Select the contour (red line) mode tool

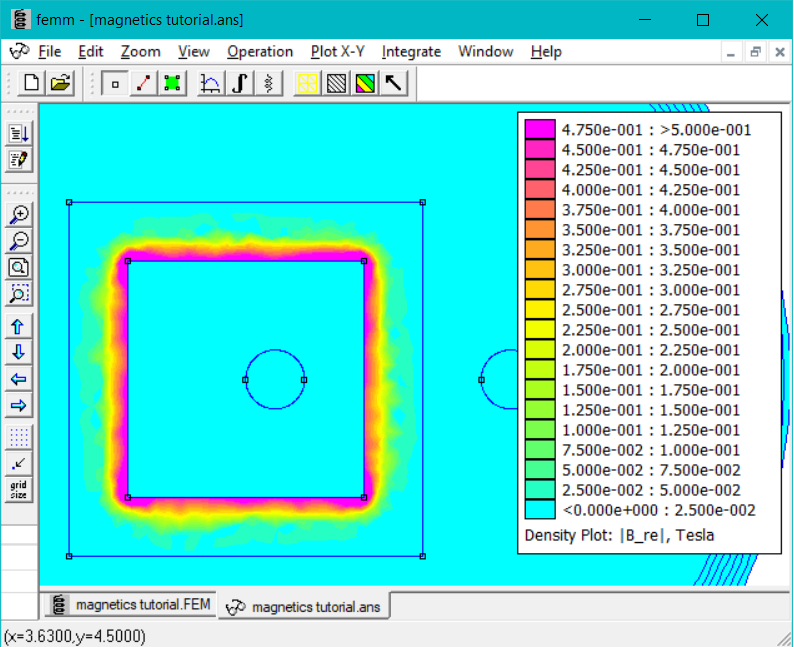point(143,84)
